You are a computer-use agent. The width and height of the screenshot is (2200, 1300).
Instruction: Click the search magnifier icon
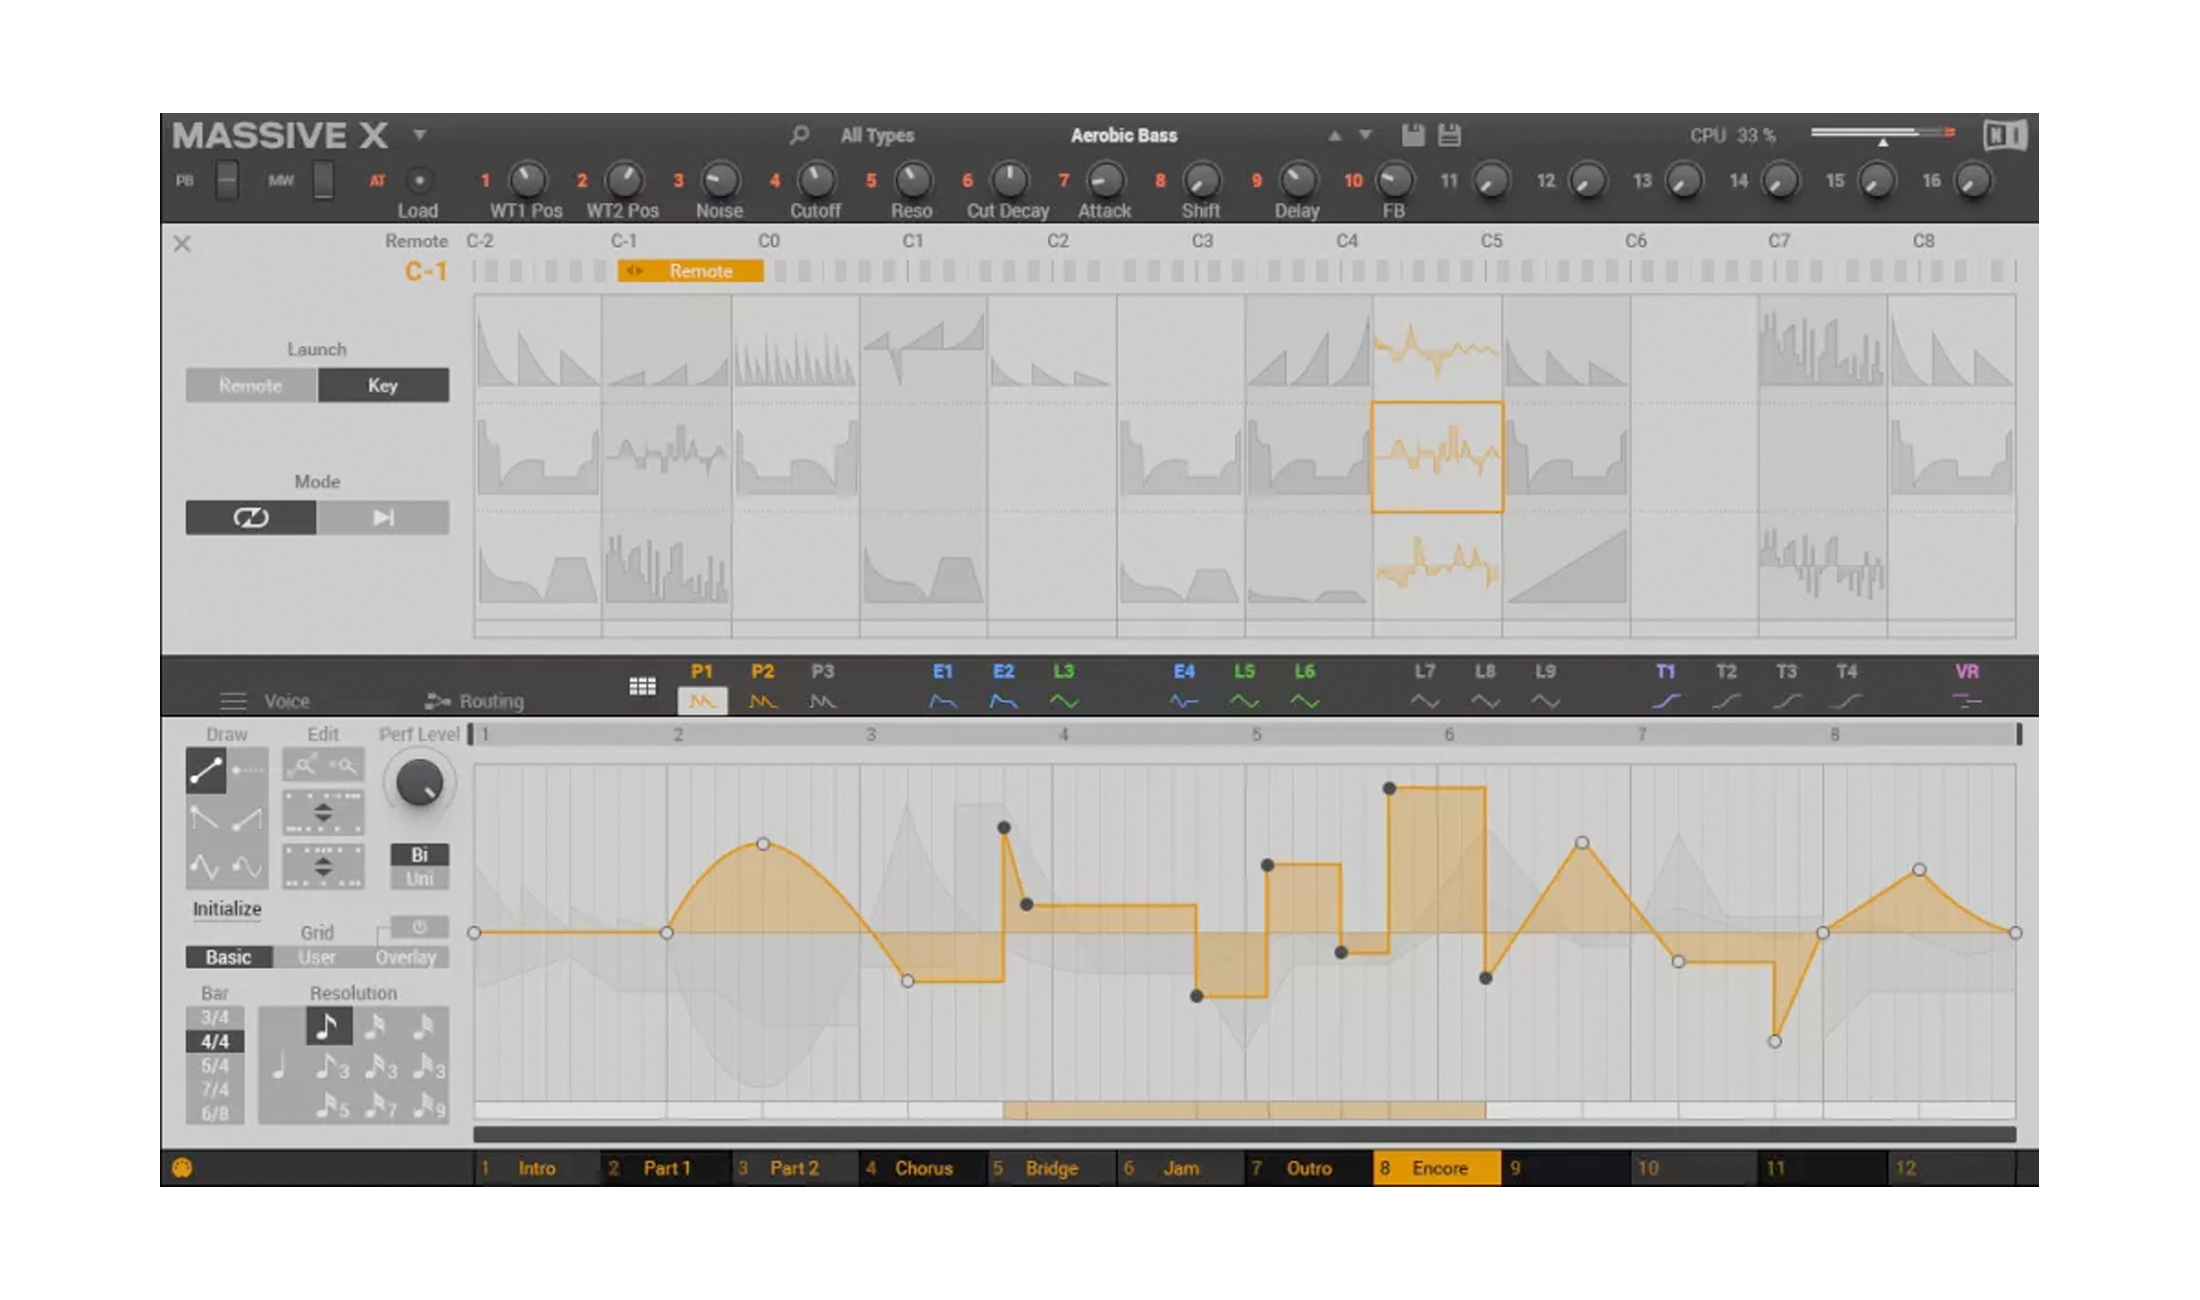point(799,134)
